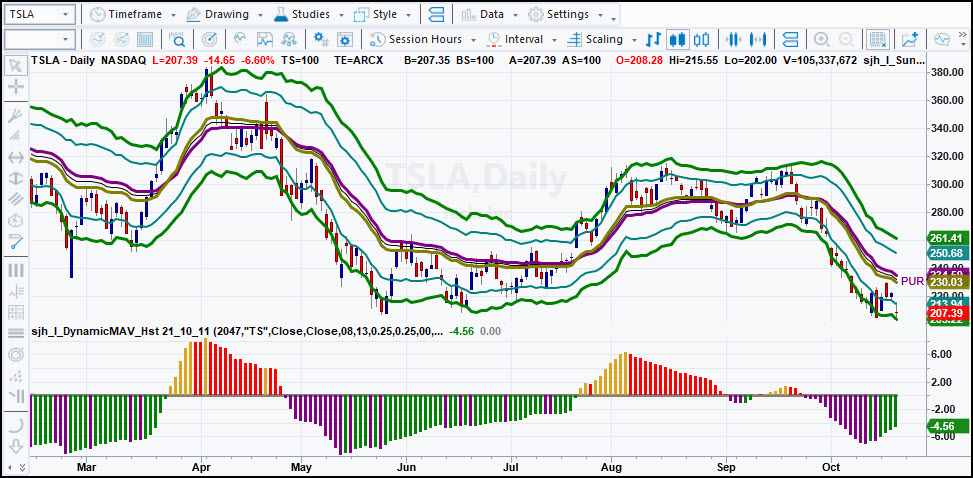
Task: Click the down arrow marker tool in sidebar
Action: (x=16, y=446)
